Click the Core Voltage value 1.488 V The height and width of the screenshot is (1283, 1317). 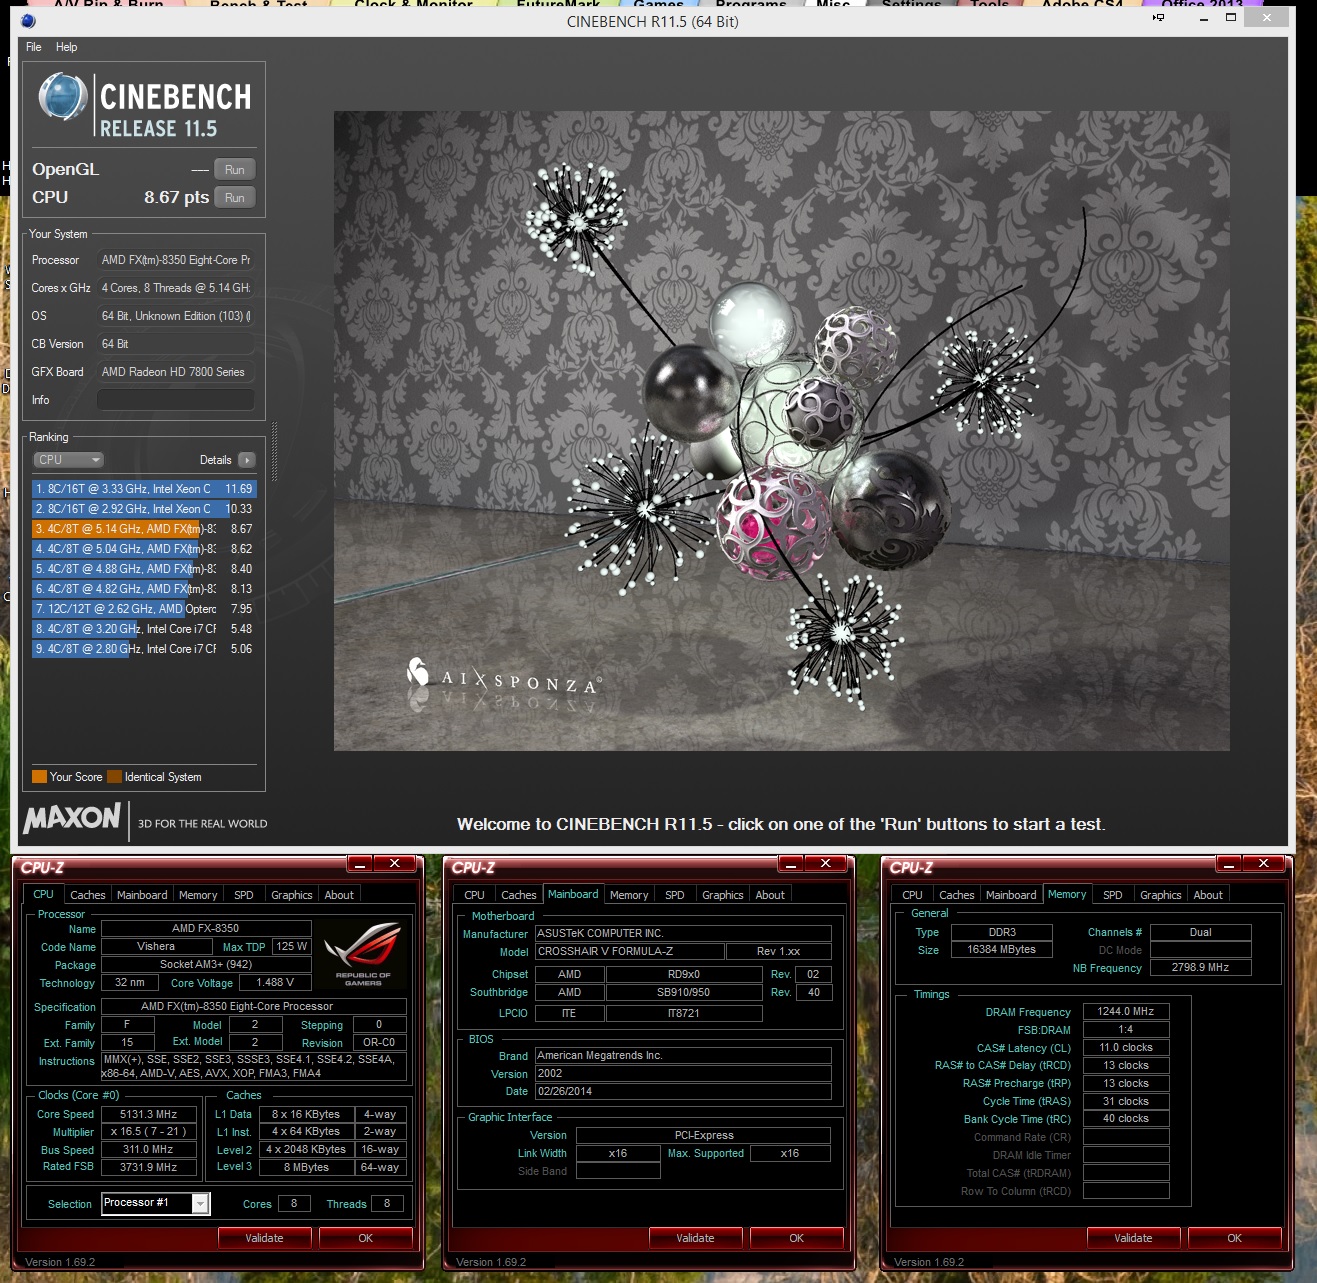[275, 983]
